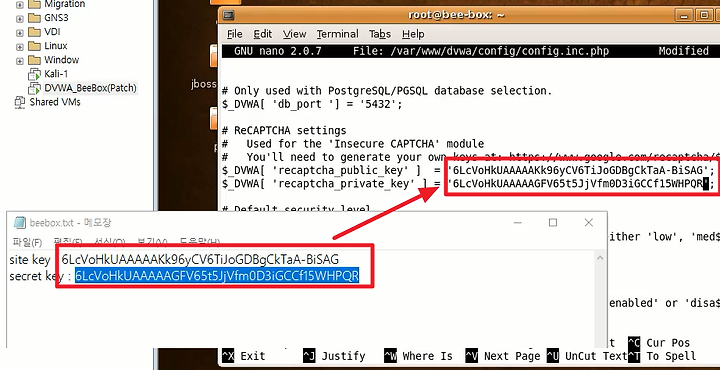Image resolution: width=720 pixels, height=370 pixels.
Task: Select the Window folder icon
Action: [x=34, y=60]
